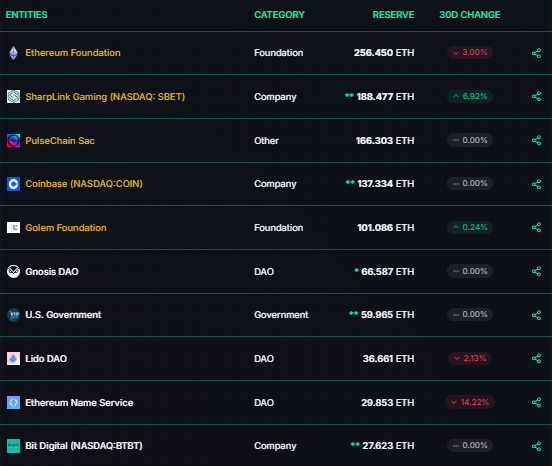Image resolution: width=552 pixels, height=466 pixels.
Task: Sort by the RESERVE column header
Action: coord(393,15)
